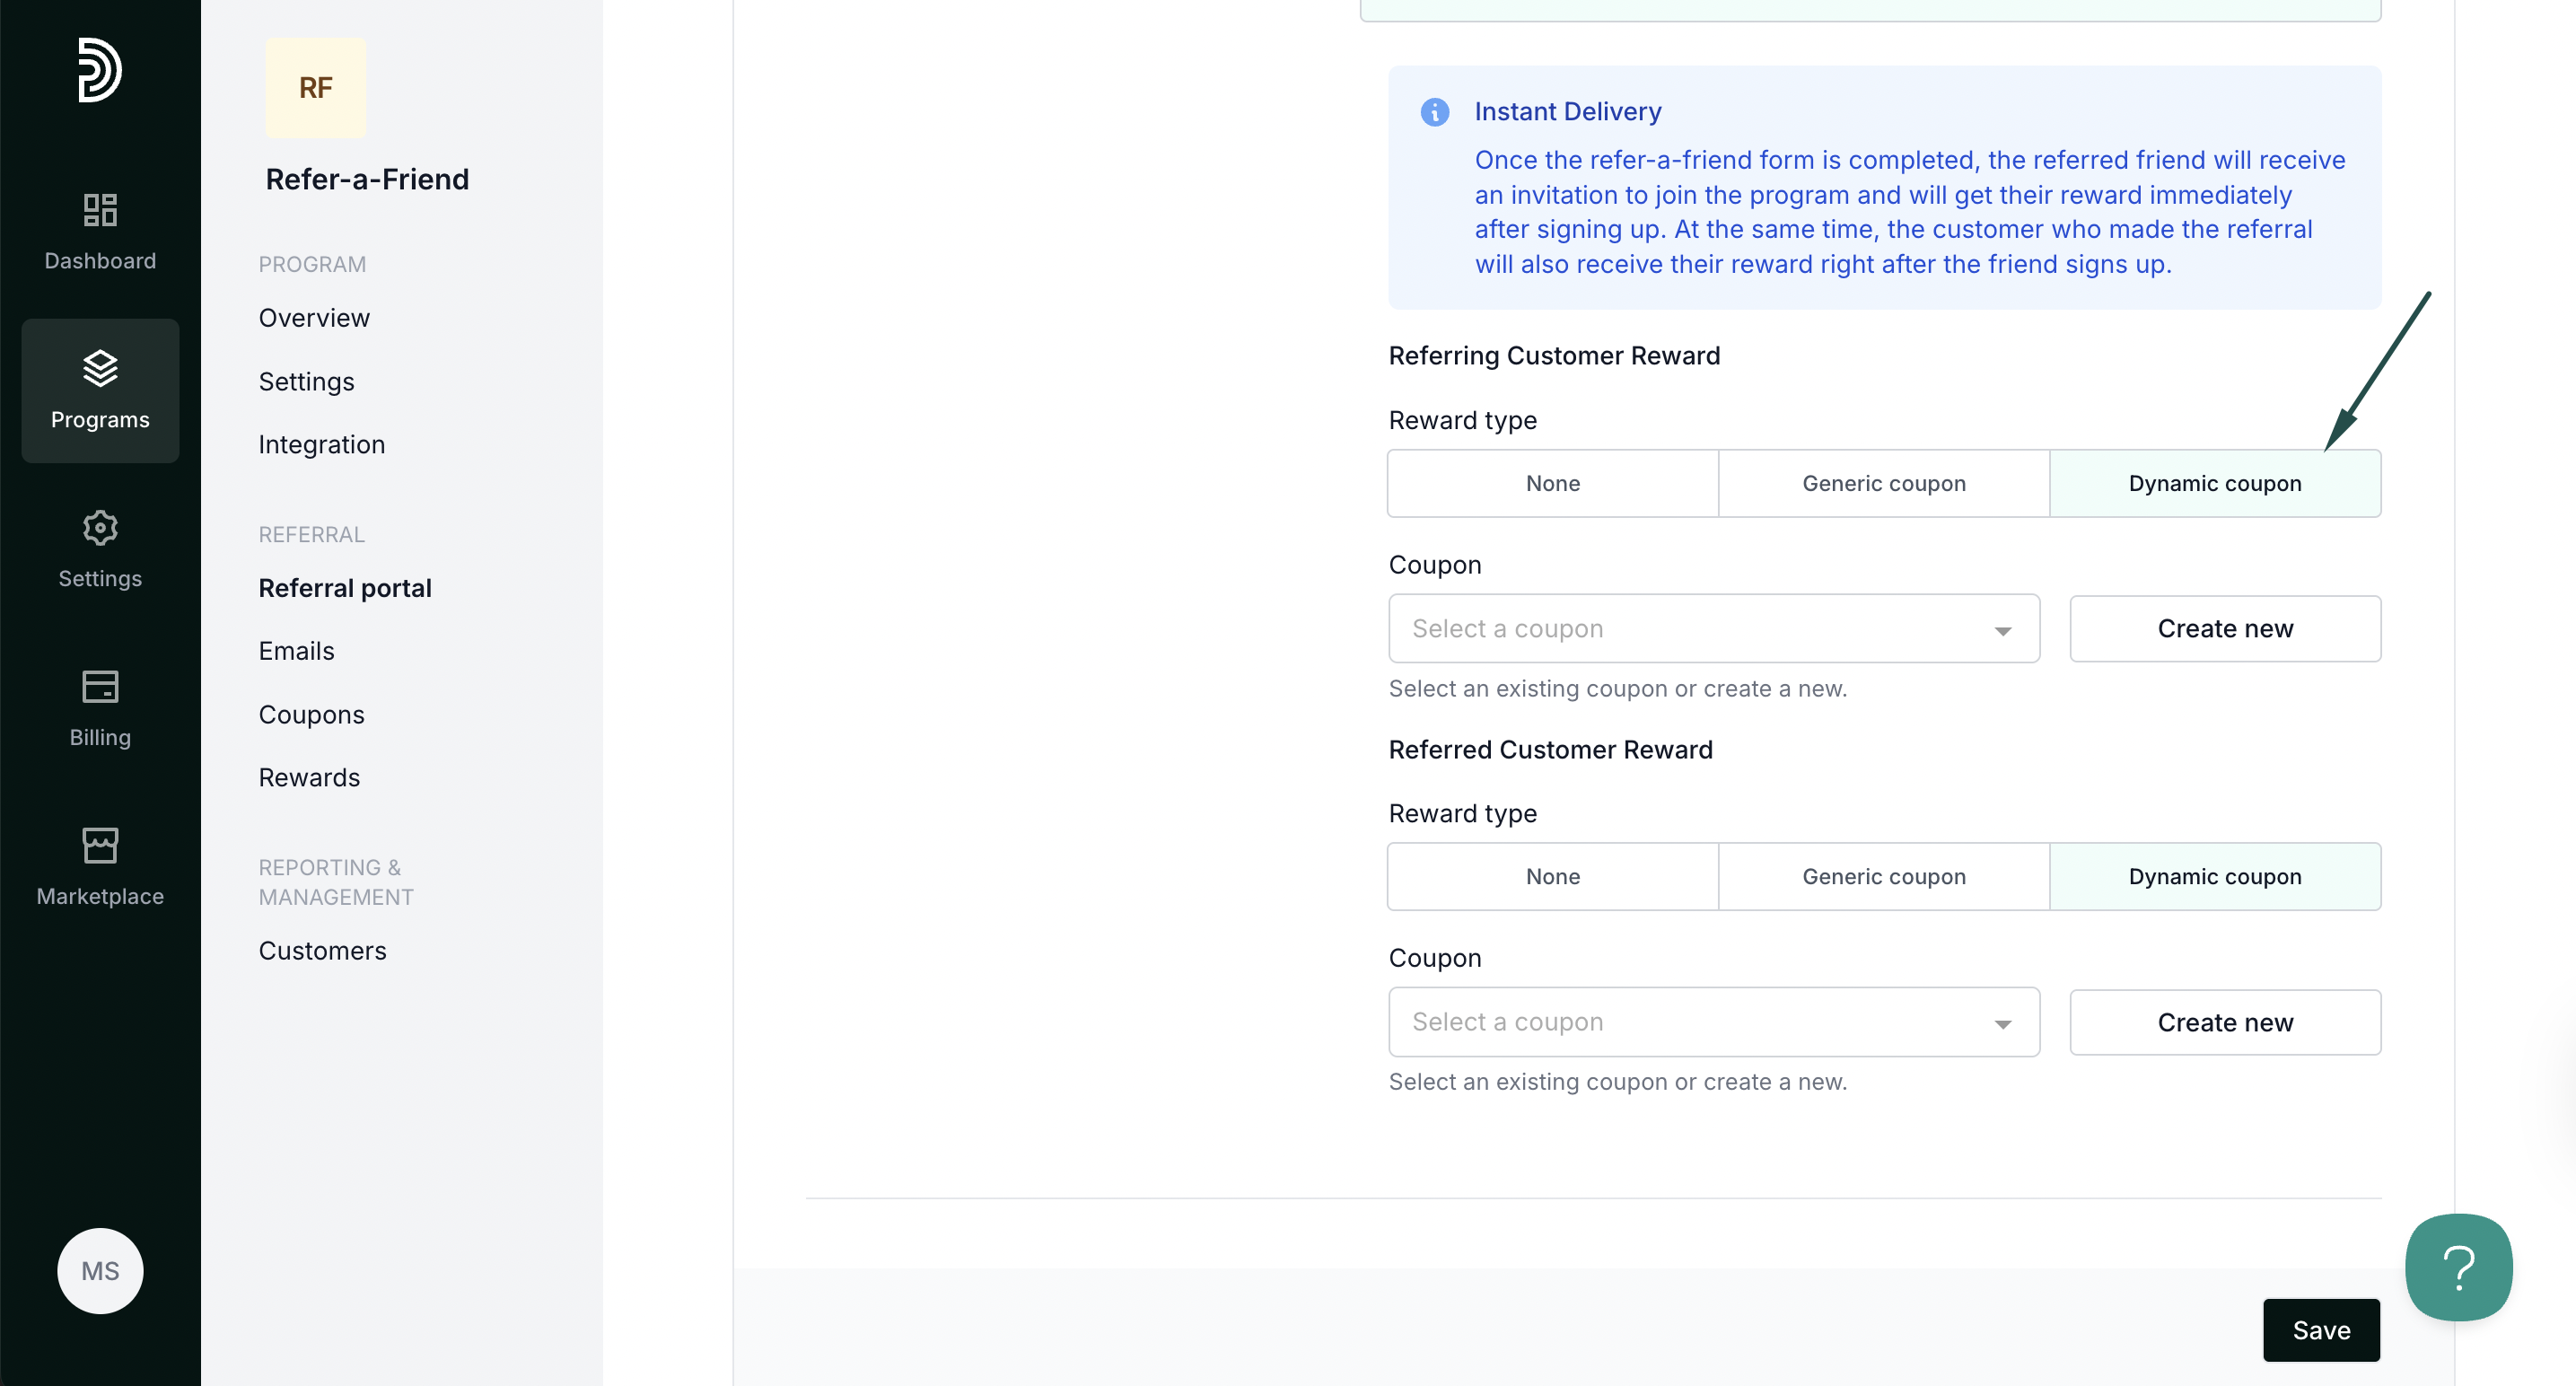2576x1386 pixels.
Task: Open the help question mark bubble
Action: tap(2458, 1267)
